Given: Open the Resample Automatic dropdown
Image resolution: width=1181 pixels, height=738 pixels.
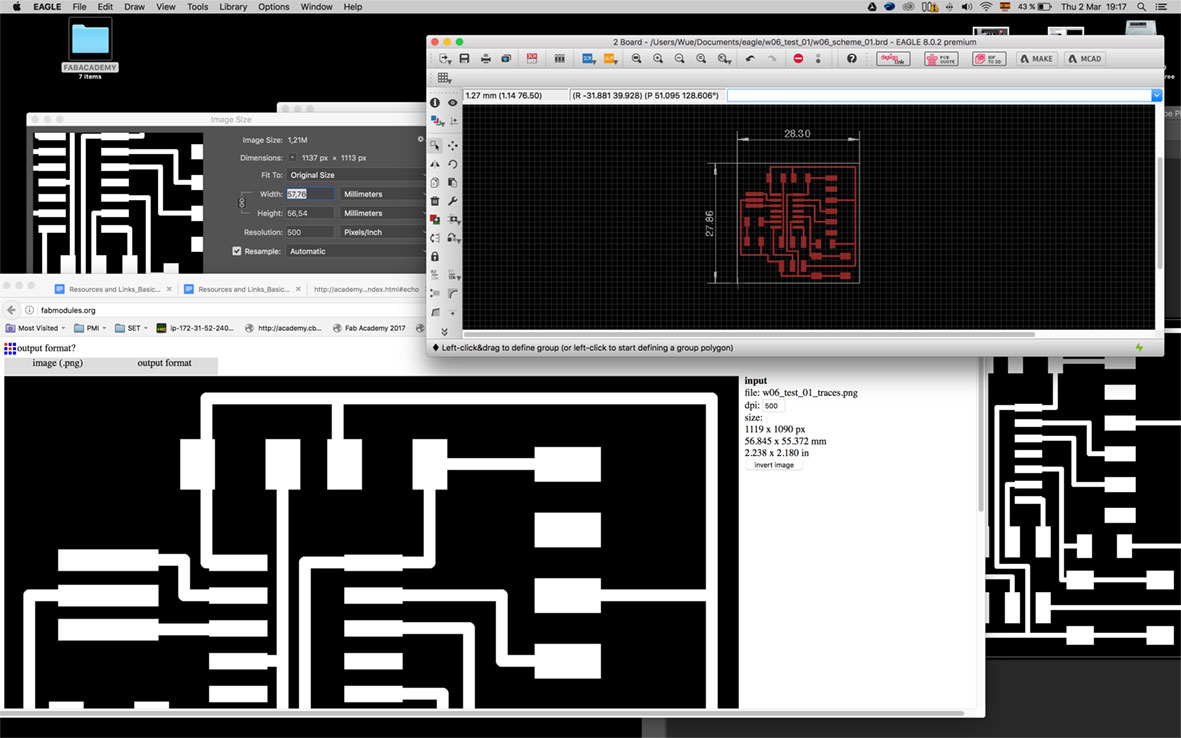Looking at the screenshot, I should tap(356, 251).
